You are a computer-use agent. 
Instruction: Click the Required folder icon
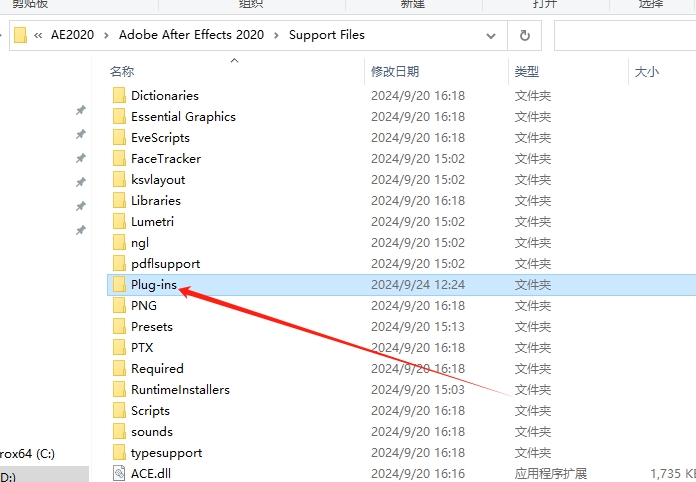point(119,368)
